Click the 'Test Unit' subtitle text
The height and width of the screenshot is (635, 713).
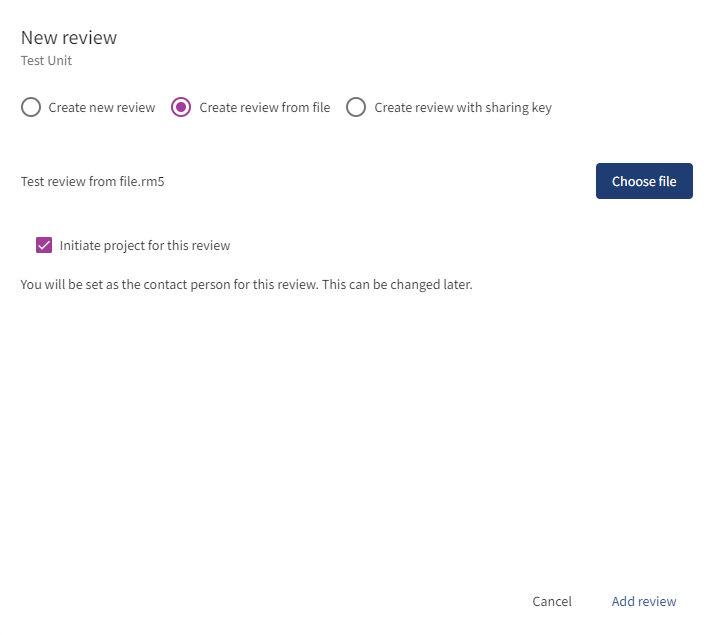pos(46,61)
